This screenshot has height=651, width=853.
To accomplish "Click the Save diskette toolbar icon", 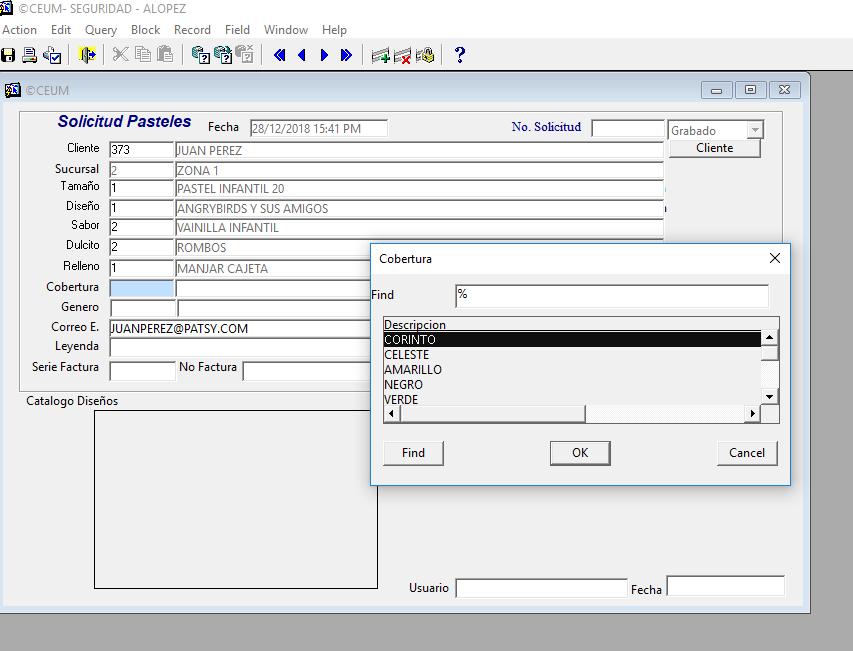I will coord(8,55).
